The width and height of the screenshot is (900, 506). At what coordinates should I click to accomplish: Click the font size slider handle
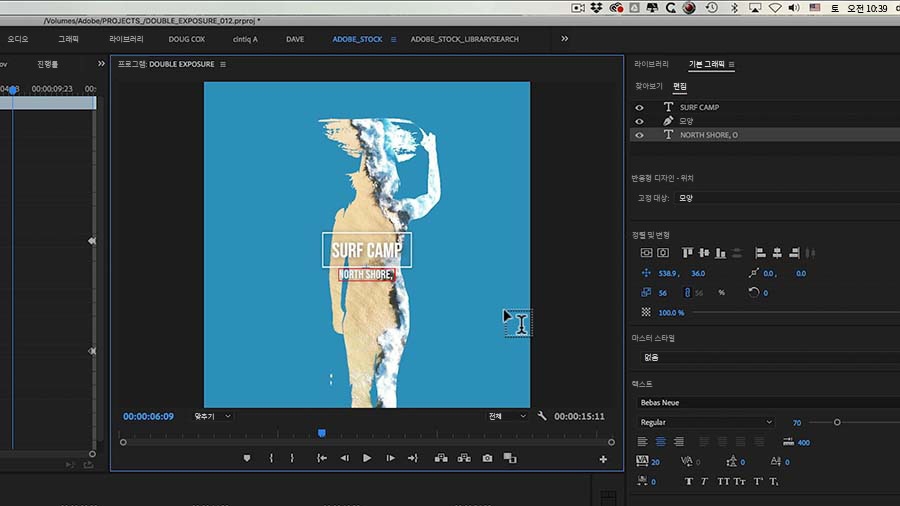tap(837, 422)
